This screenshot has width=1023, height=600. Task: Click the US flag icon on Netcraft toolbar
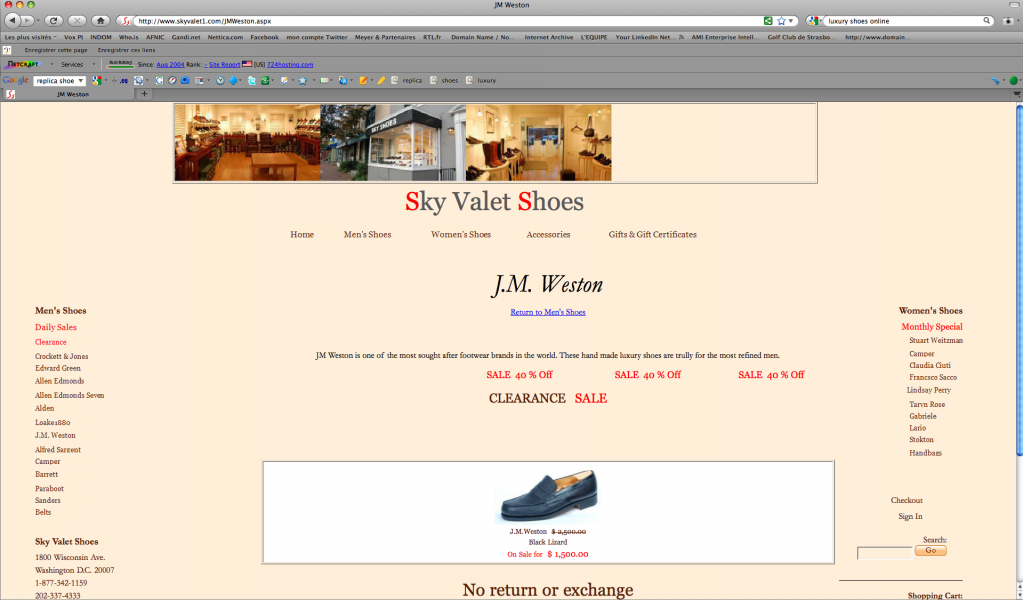click(x=247, y=64)
